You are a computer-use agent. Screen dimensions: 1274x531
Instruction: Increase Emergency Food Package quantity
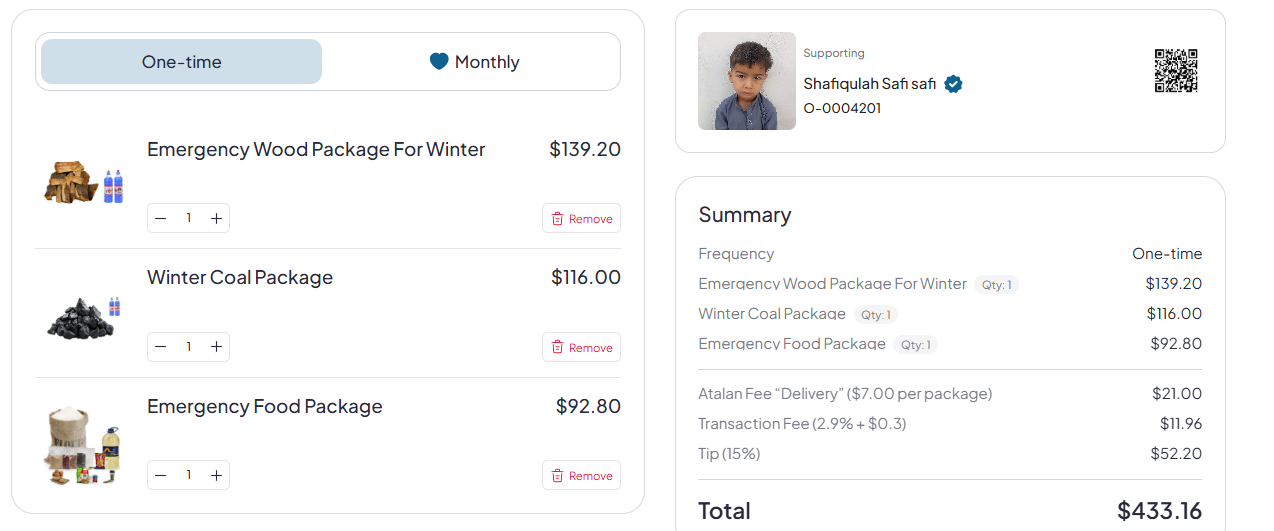coord(216,475)
